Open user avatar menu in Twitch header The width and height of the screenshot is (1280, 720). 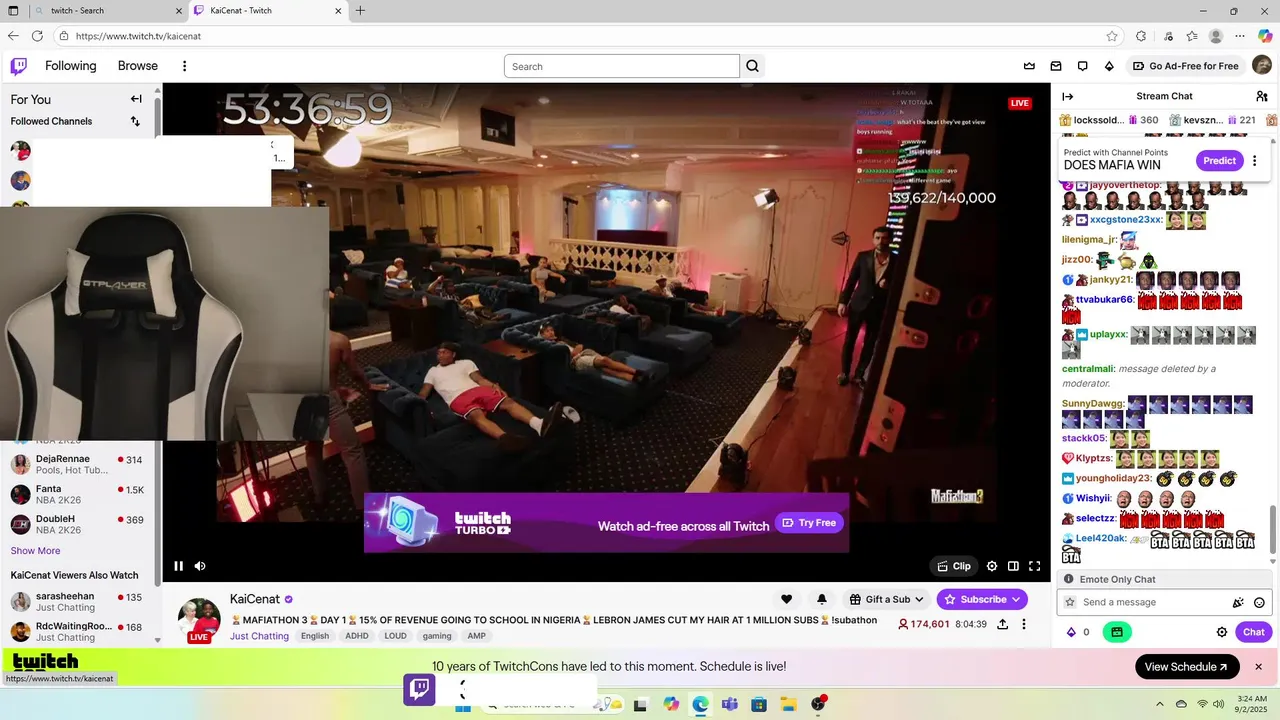pyautogui.click(x=1261, y=66)
